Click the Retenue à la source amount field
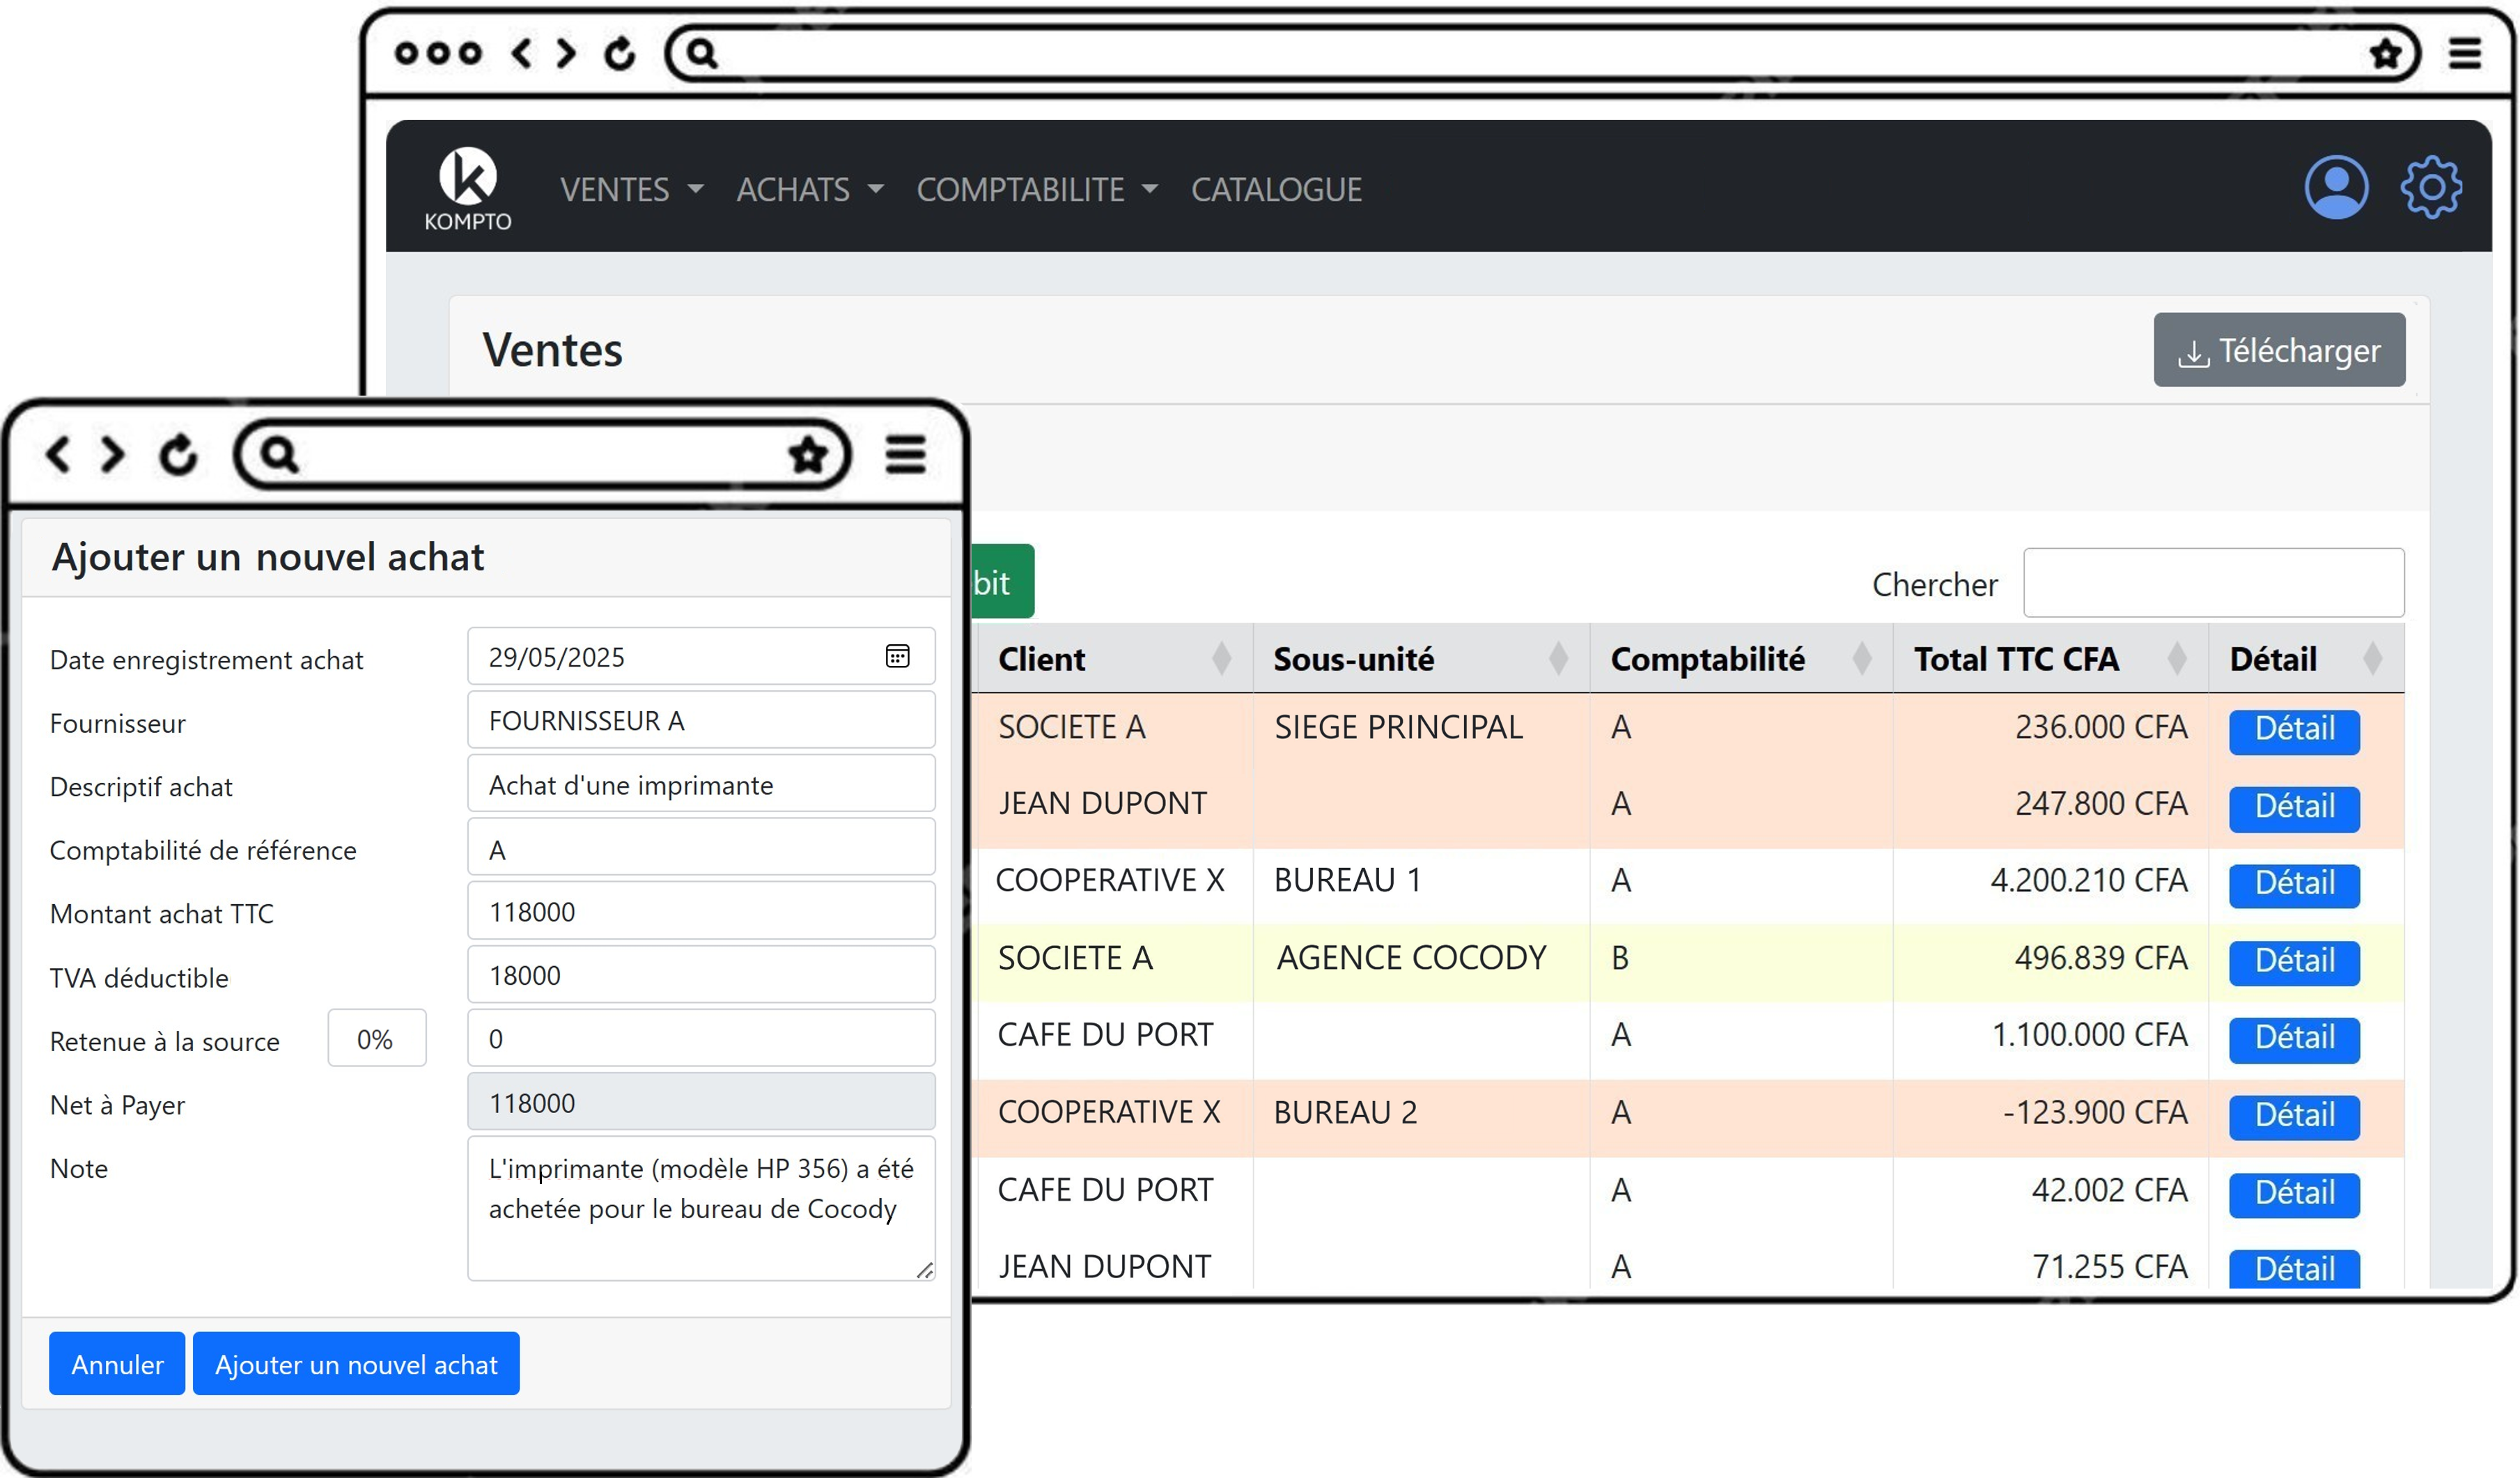The image size is (2520, 1478). 701,1038
